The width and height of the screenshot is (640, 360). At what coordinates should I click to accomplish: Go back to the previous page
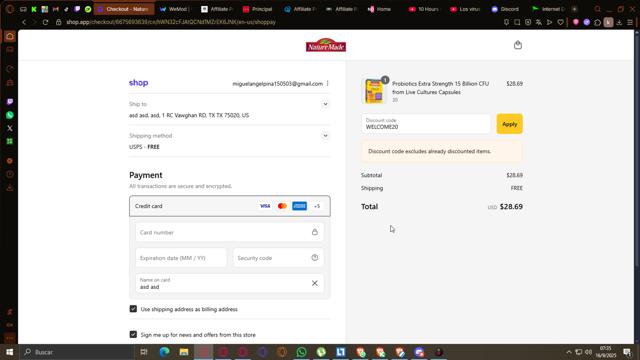click(x=24, y=22)
